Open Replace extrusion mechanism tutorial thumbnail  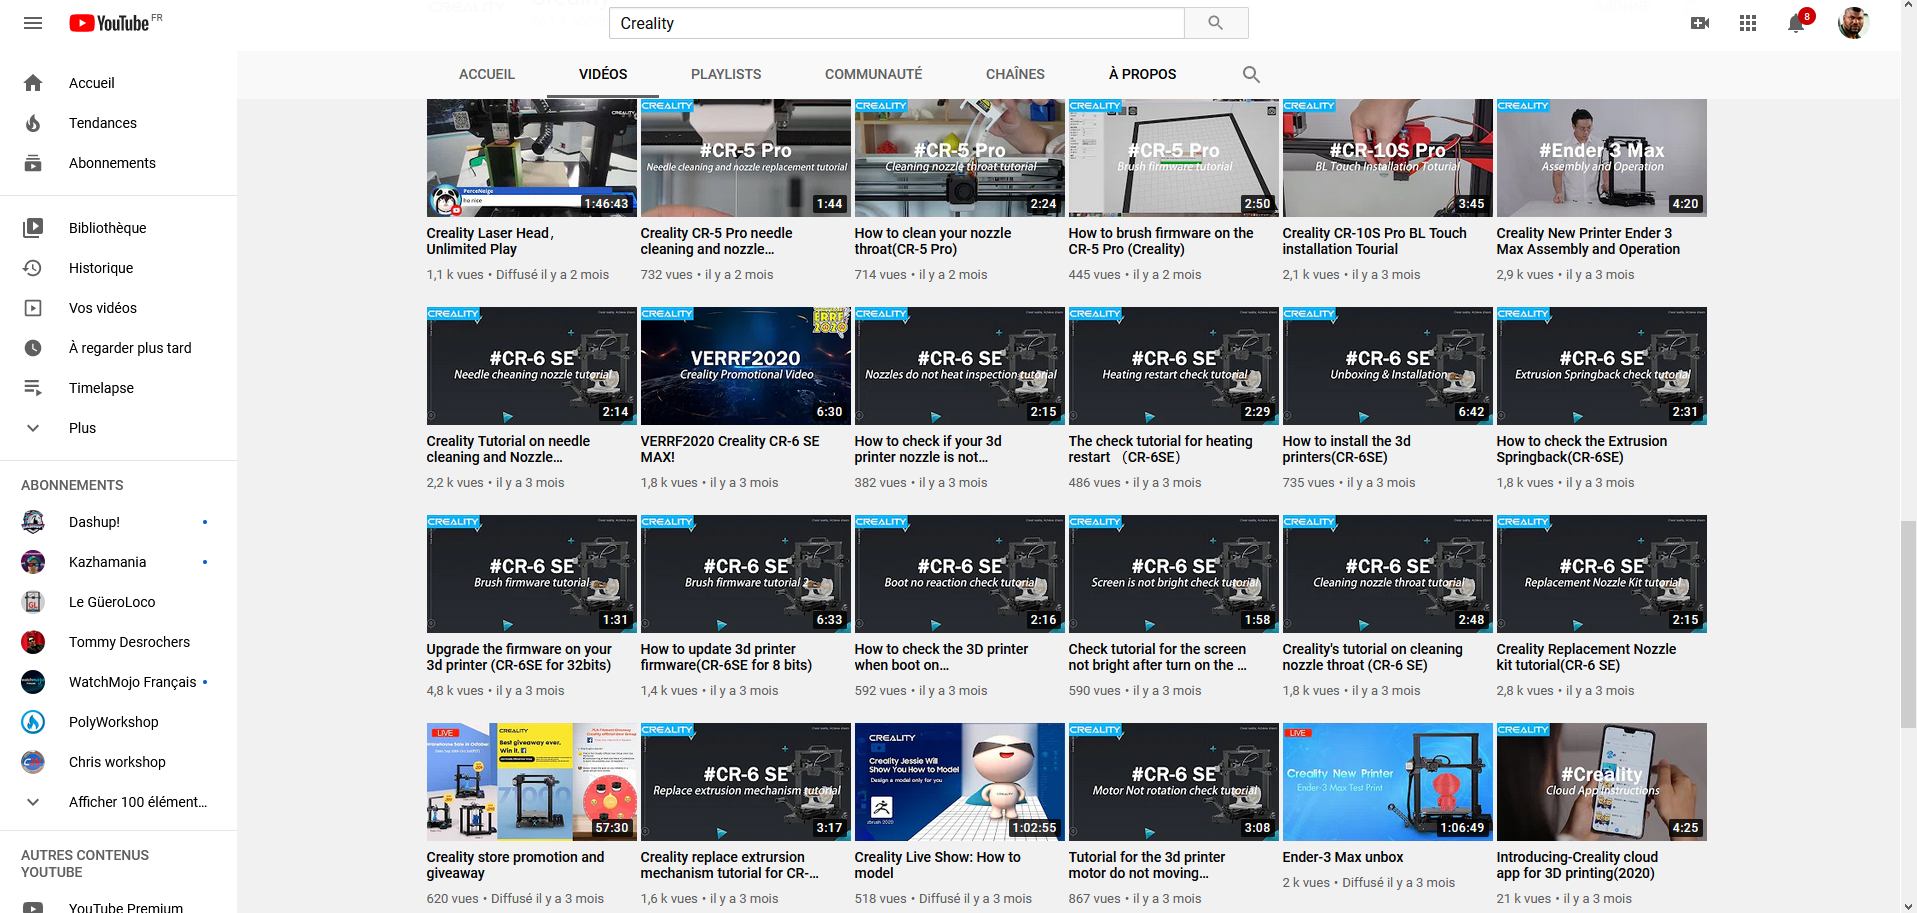[x=745, y=782]
